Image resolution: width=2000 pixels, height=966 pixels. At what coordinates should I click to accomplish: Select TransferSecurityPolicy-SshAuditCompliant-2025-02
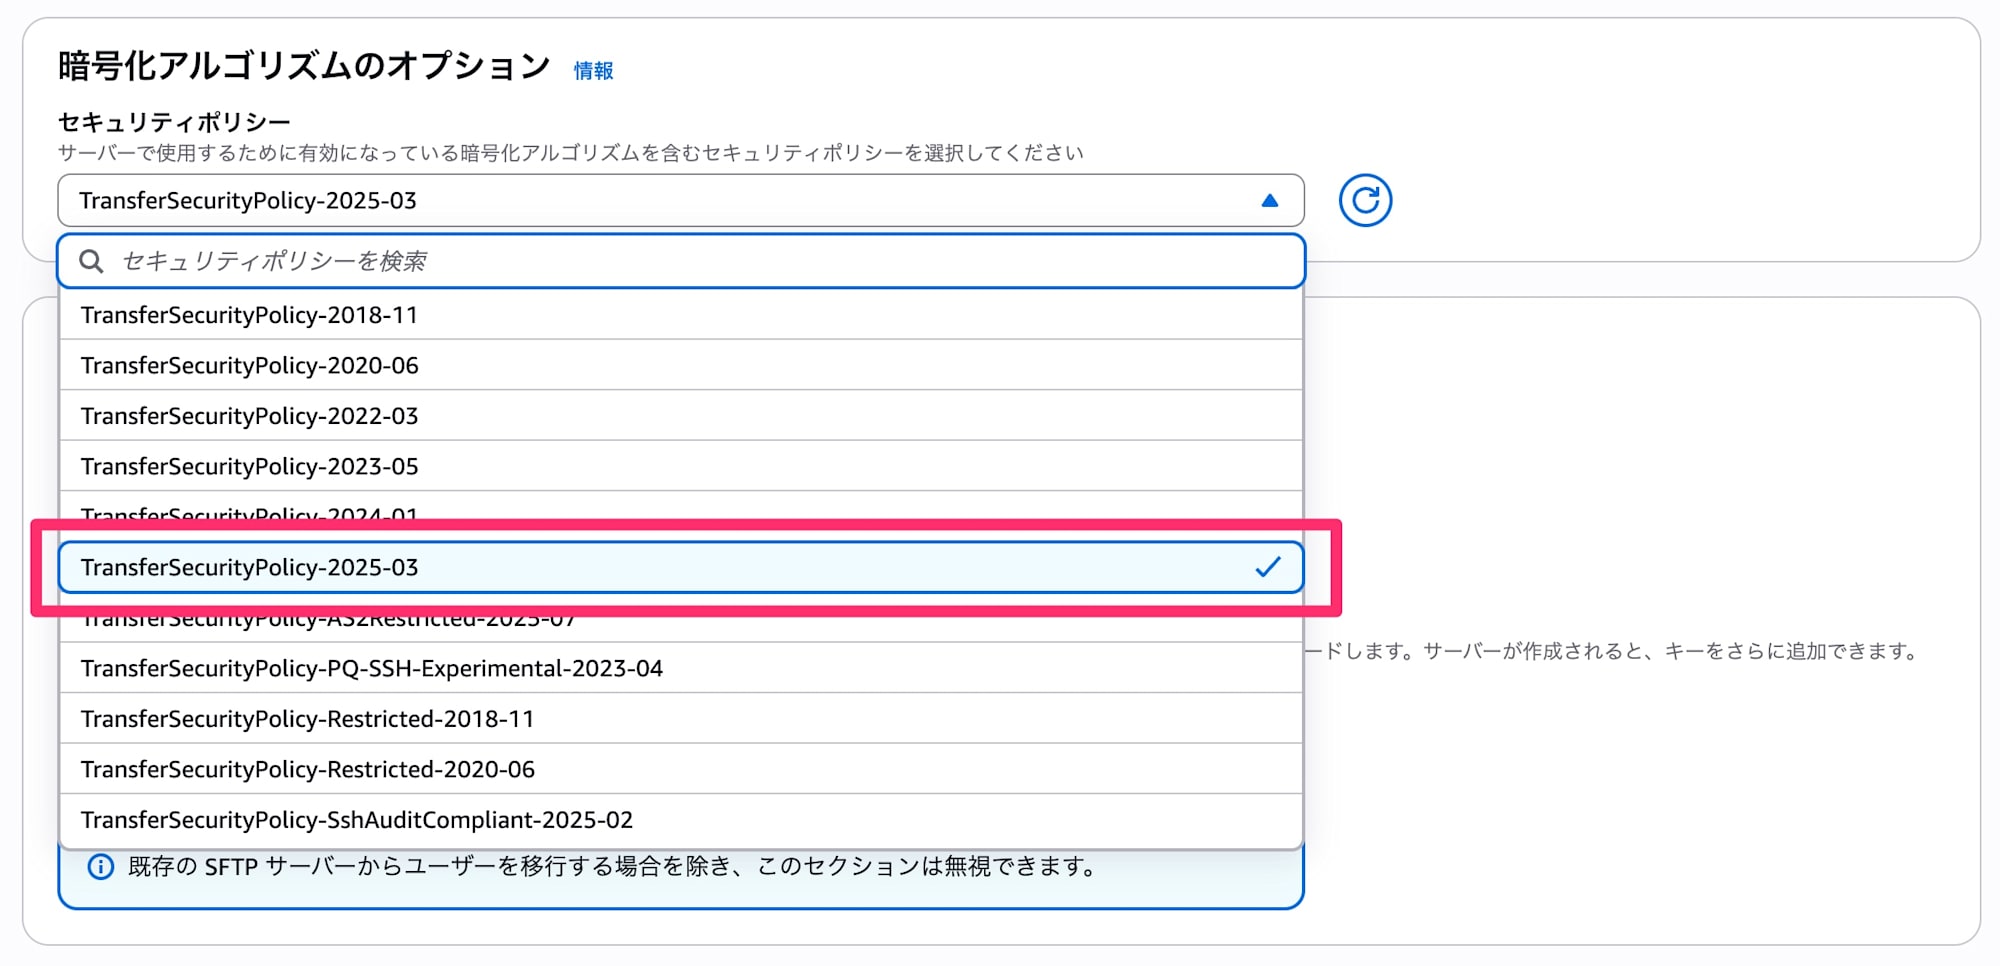(x=681, y=820)
